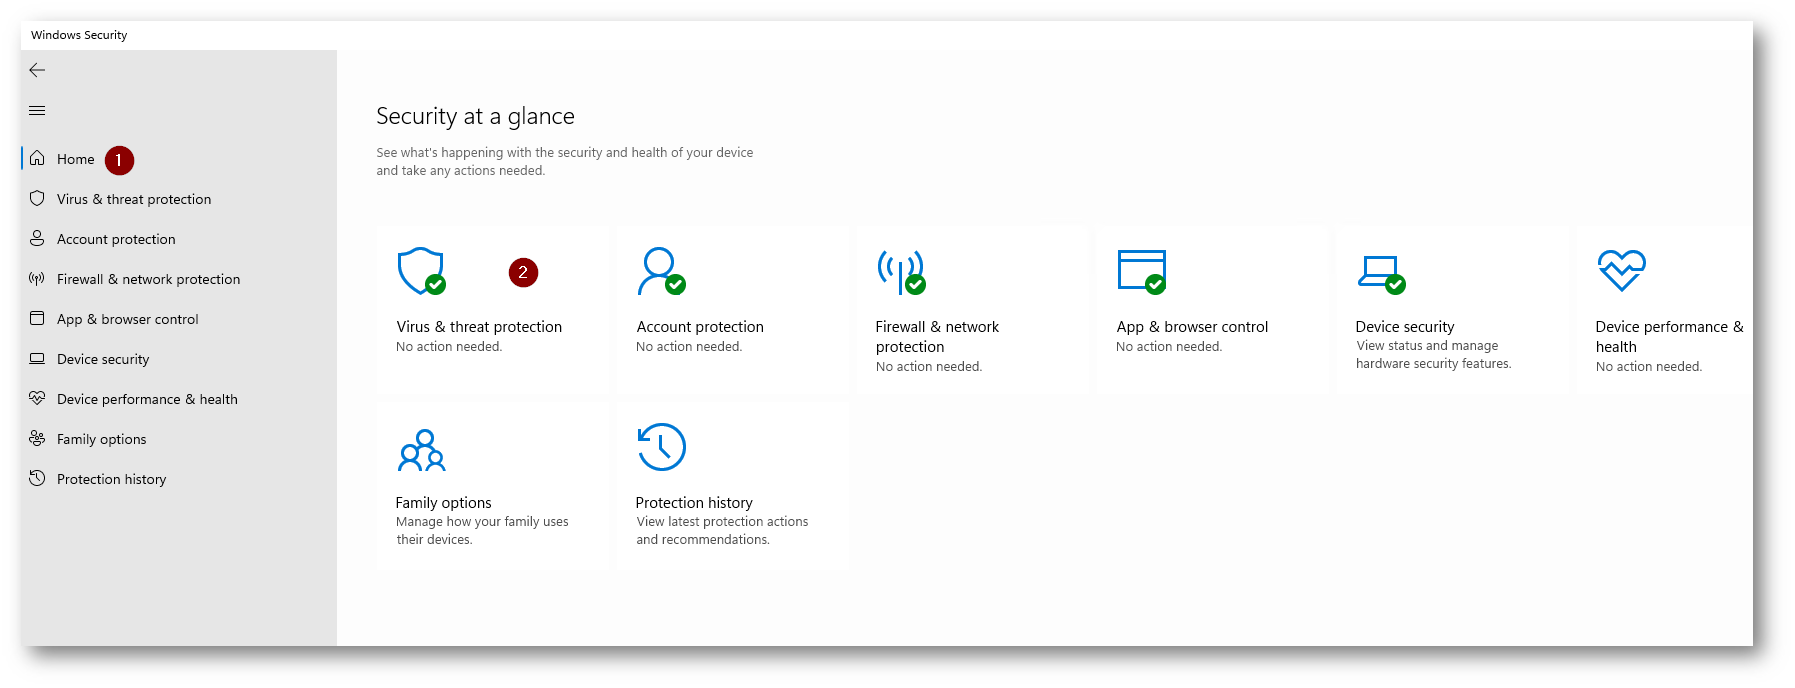1795x688 pixels.
Task: Open Account protection from the sidebar
Action: (116, 239)
